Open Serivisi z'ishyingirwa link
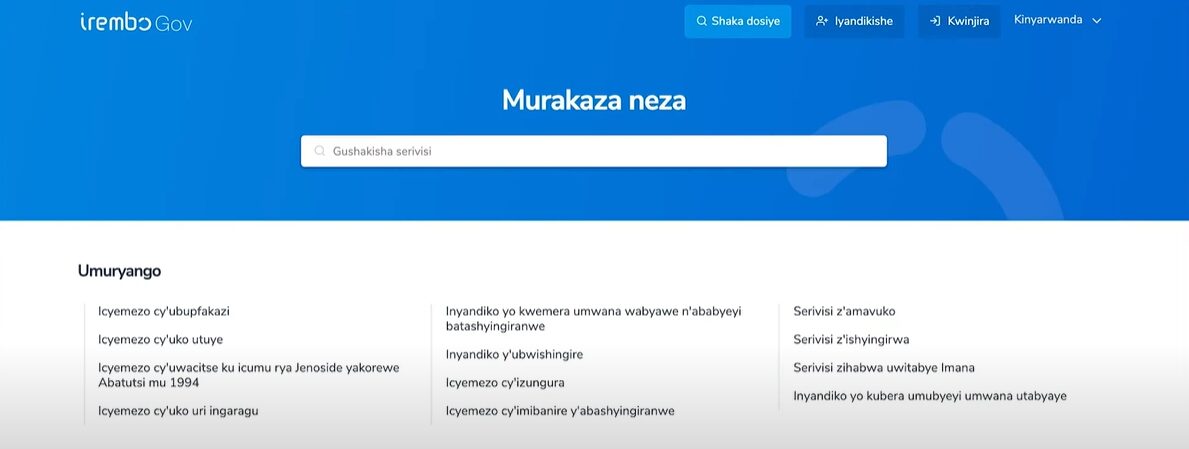 [851, 339]
